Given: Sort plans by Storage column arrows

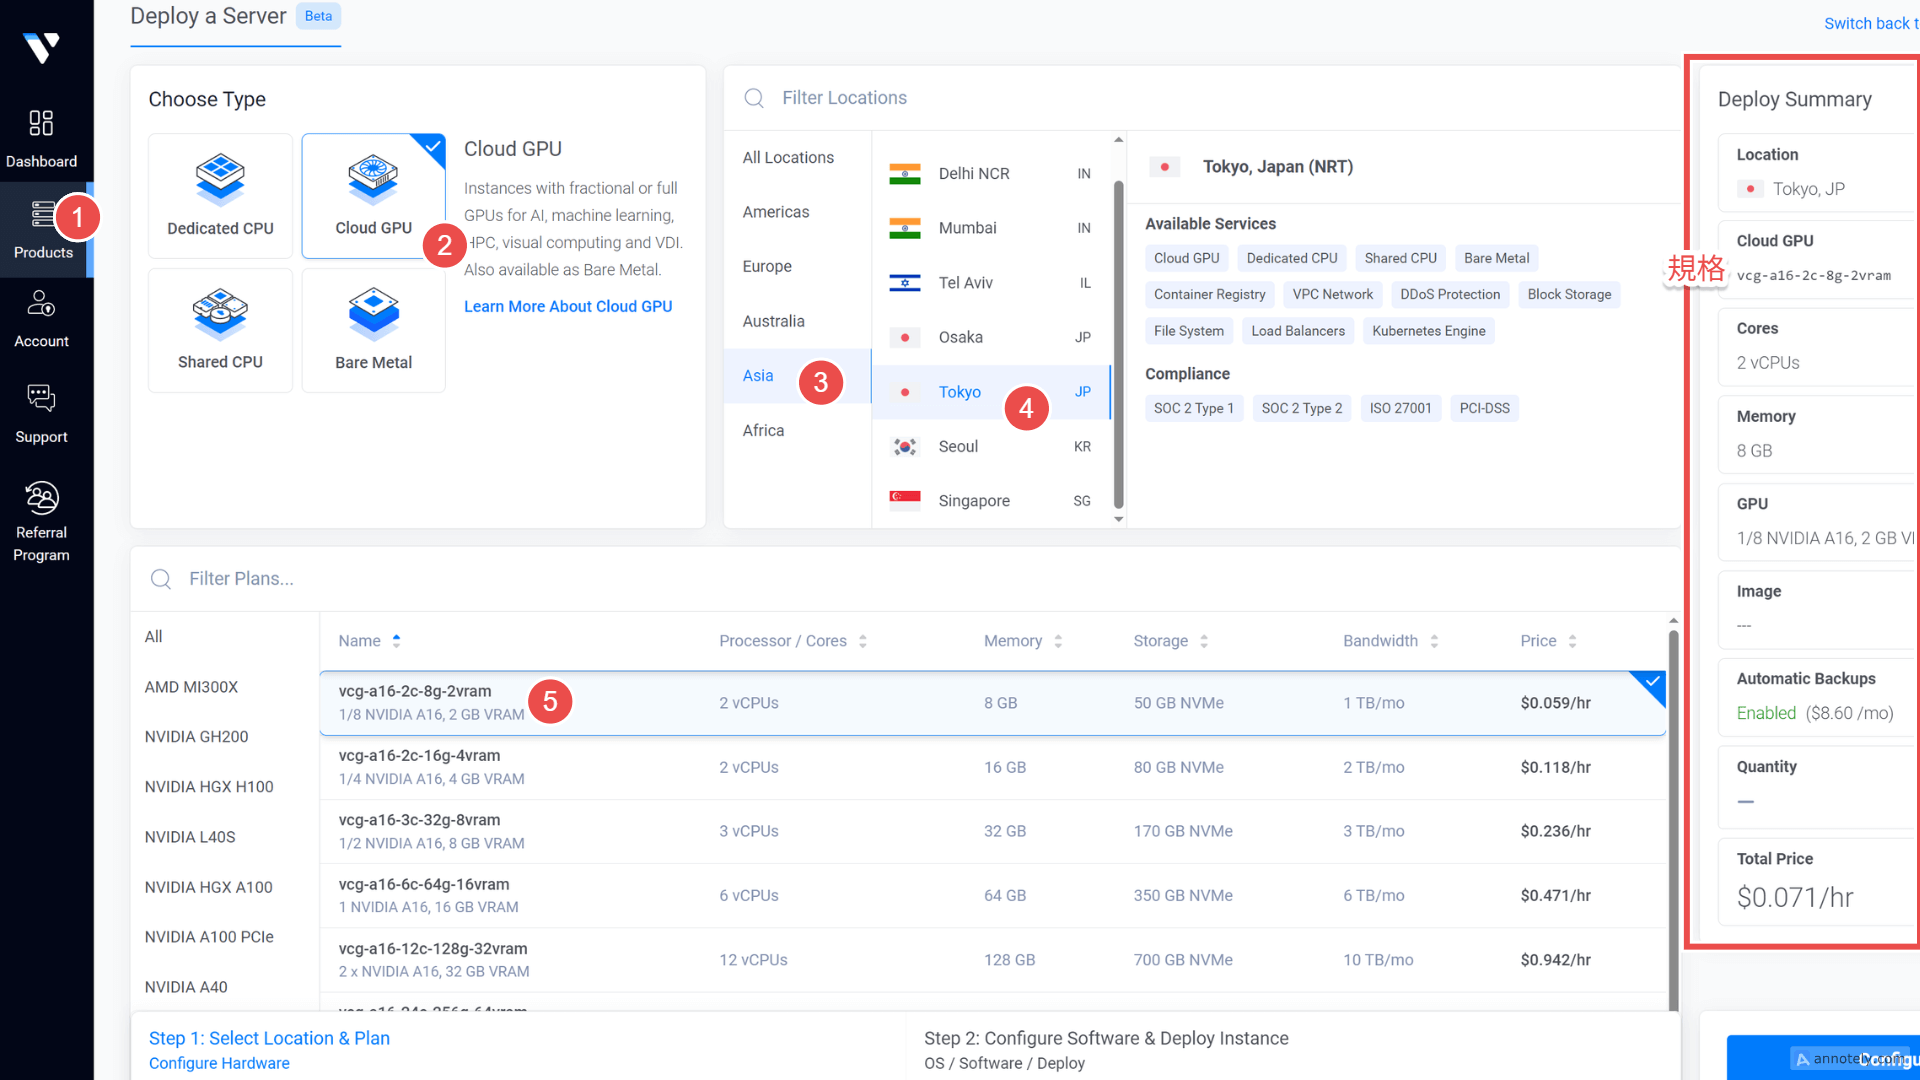Looking at the screenshot, I should (x=1204, y=641).
